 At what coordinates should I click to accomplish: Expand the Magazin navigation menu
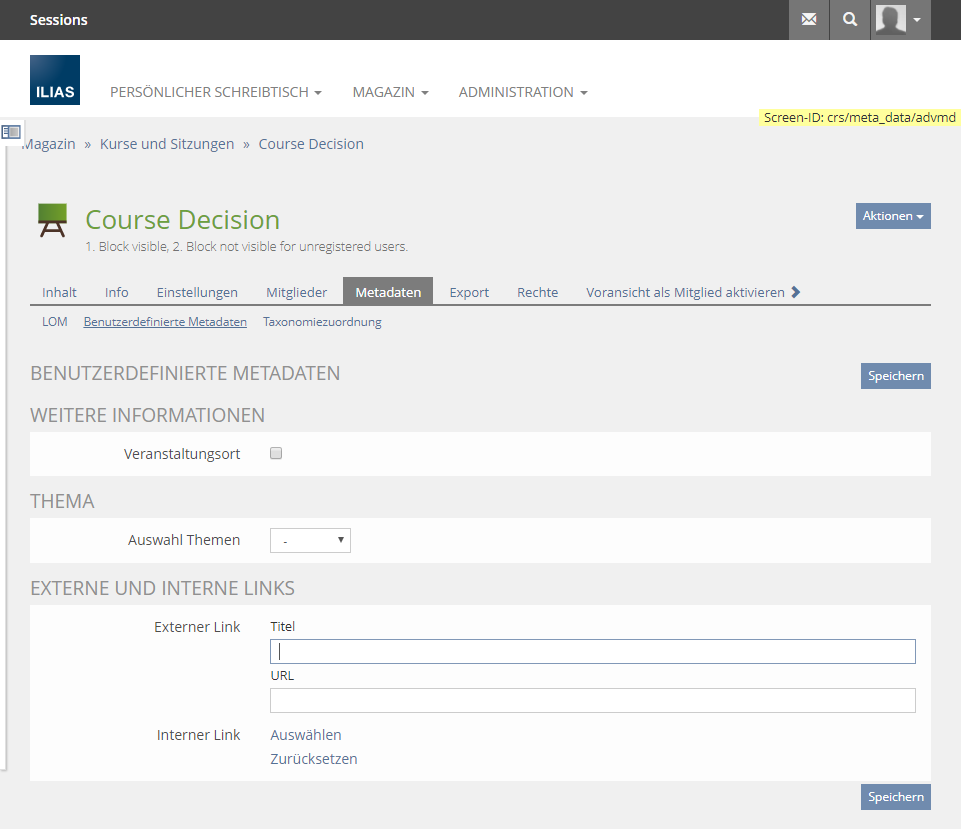(390, 92)
